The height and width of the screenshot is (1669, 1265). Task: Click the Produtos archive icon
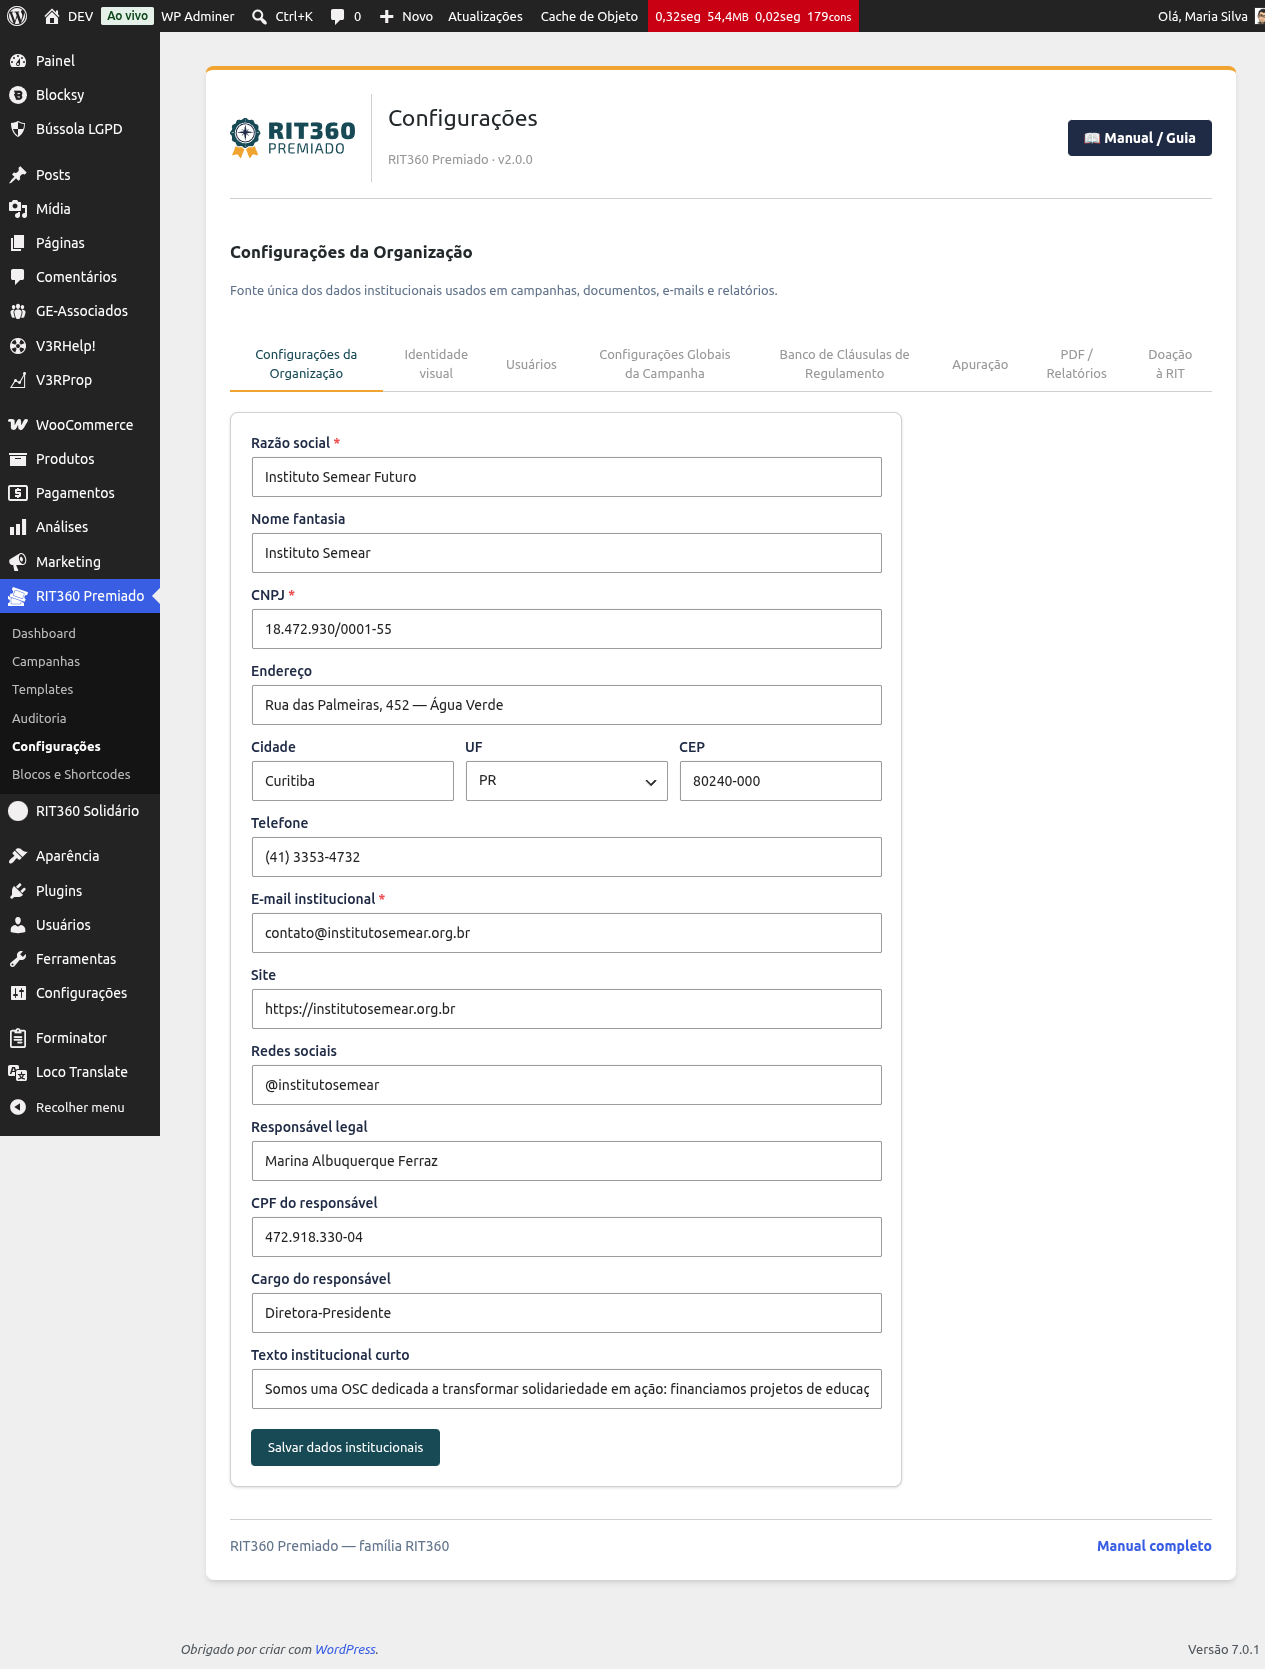pyautogui.click(x=18, y=459)
